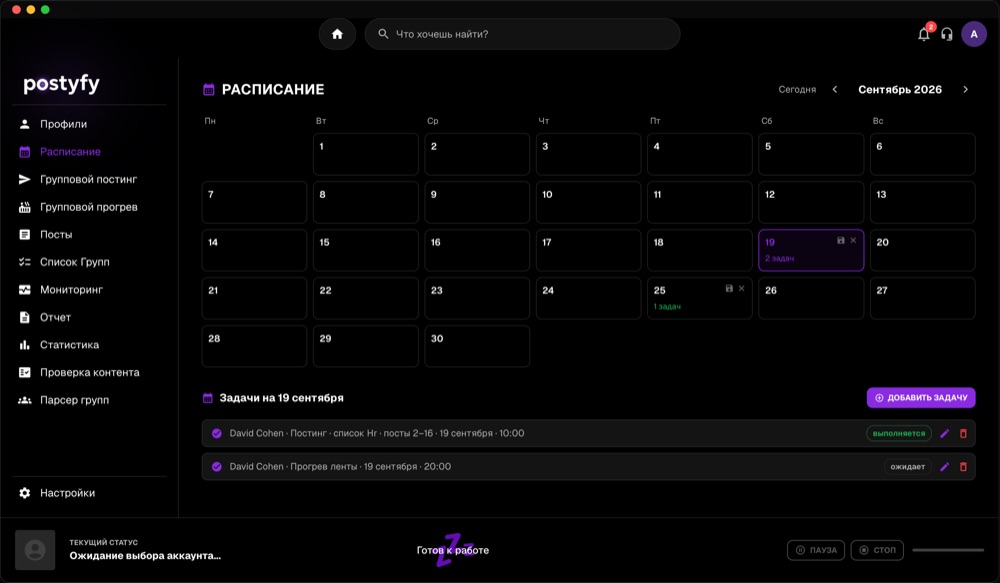Open the notifications bell
1000x583 pixels.
923,34
